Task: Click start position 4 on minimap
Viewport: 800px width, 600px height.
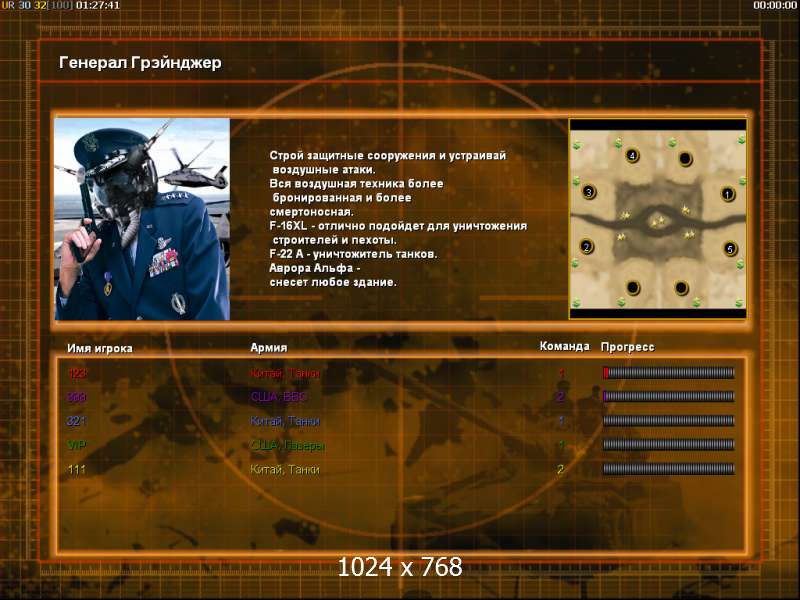Action: pos(632,155)
